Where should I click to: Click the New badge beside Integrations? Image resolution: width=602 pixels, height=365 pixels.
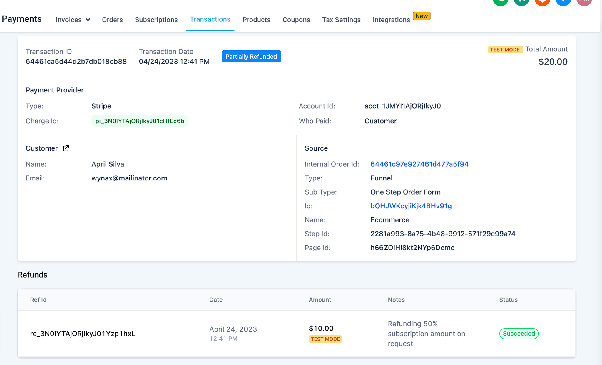[422, 16]
